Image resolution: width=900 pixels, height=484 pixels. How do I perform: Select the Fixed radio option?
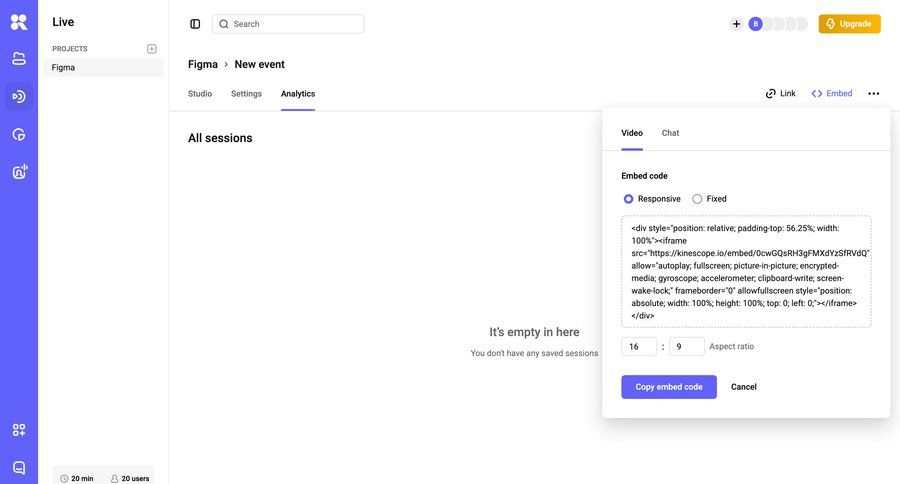point(697,199)
